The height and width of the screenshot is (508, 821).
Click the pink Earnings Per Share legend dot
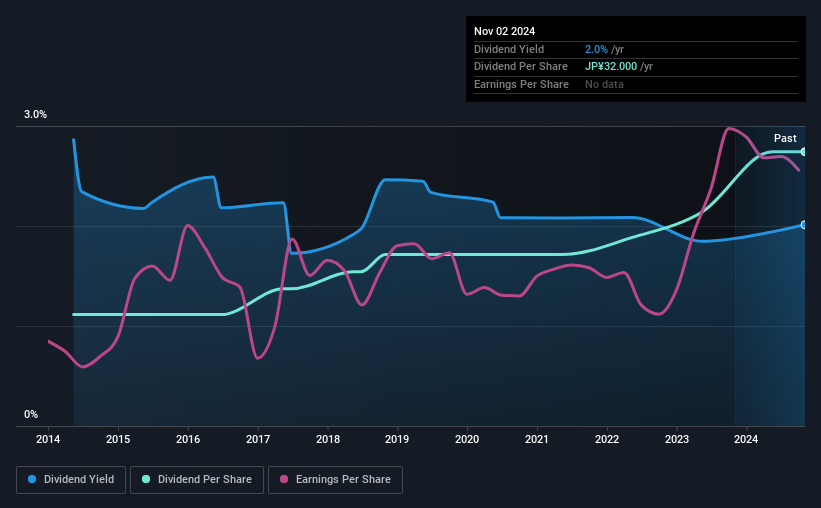point(284,479)
